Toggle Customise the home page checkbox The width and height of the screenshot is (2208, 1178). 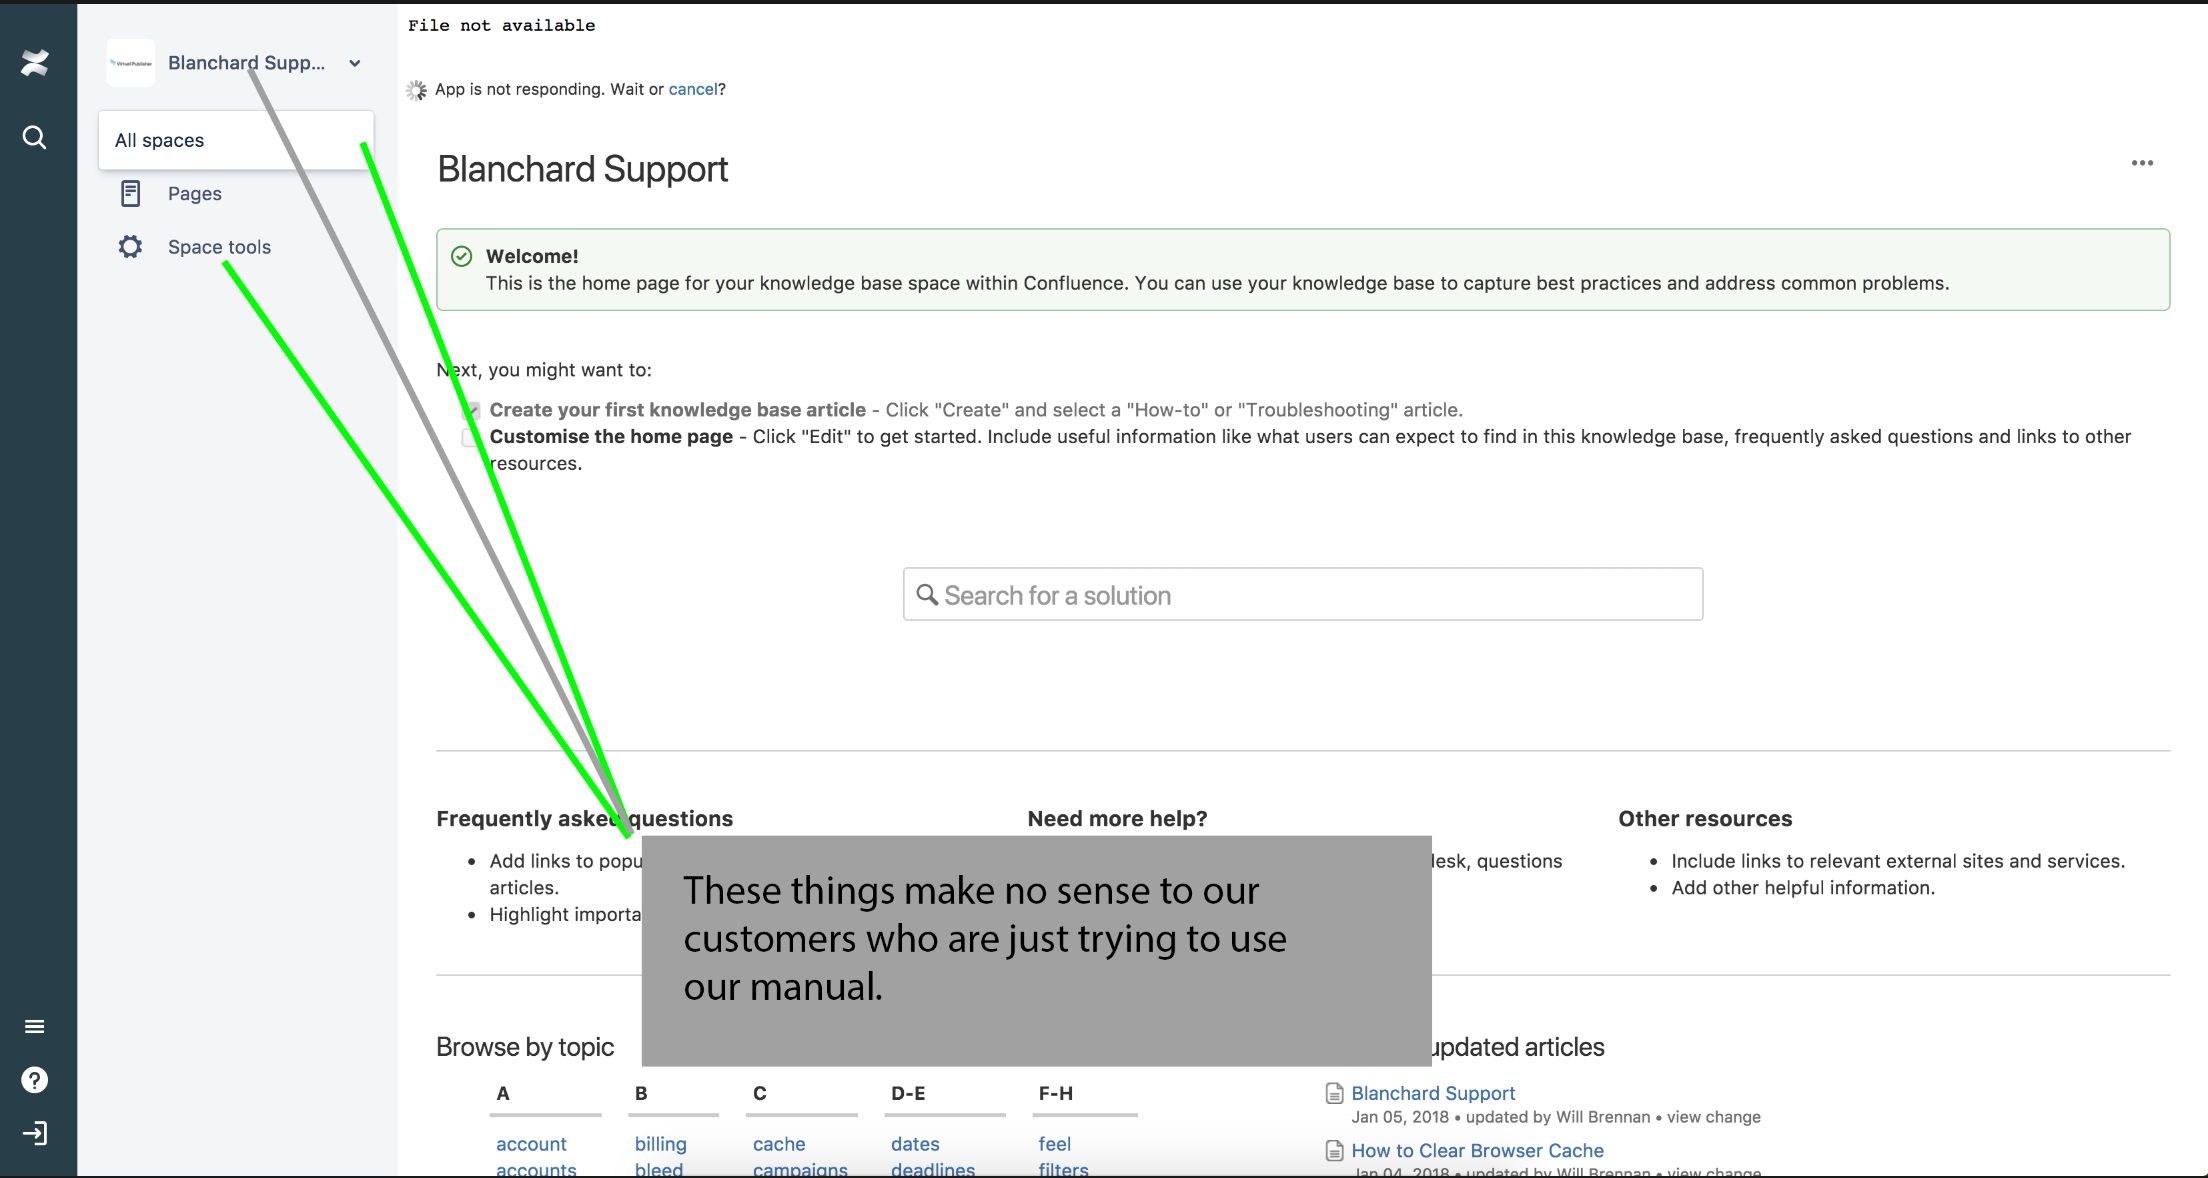(x=470, y=437)
